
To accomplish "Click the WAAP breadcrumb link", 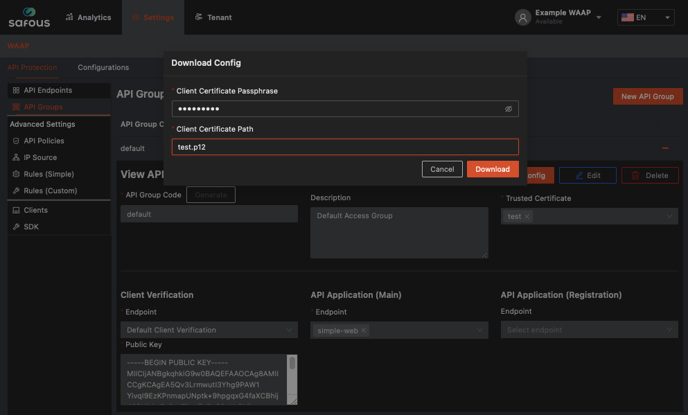I will (x=18, y=46).
